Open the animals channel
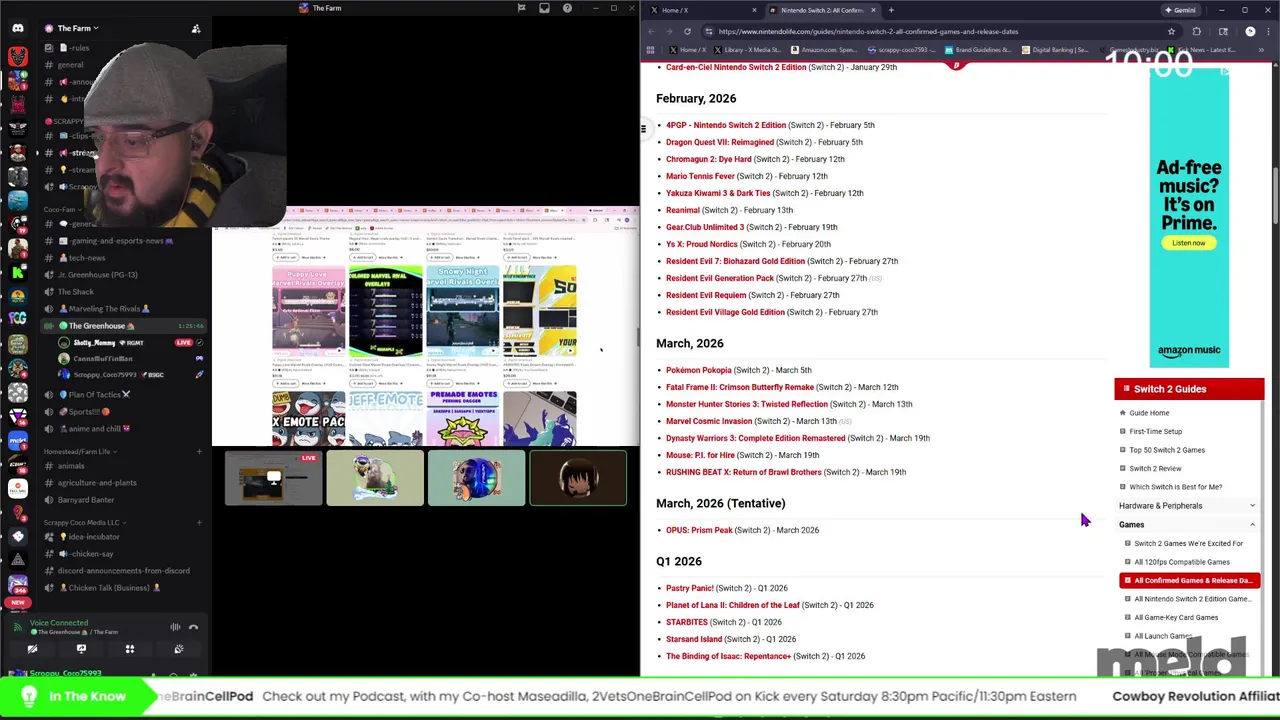Viewport: 1280px width, 720px height. 70,465
